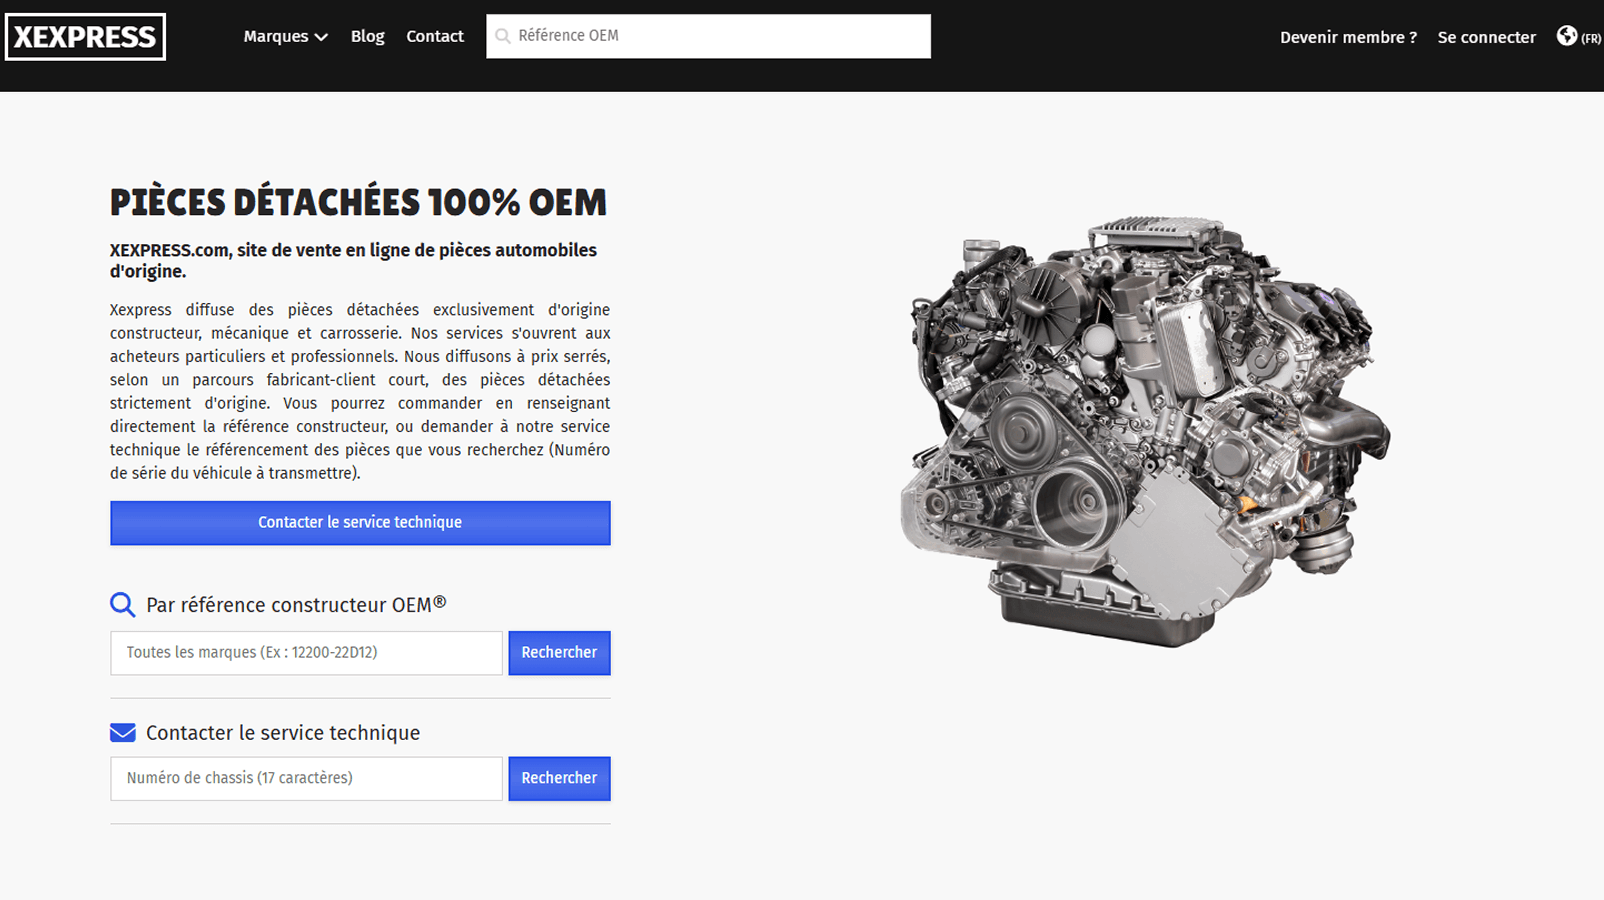This screenshot has width=1604, height=900.
Task: Go to the Contact page in navbar
Action: [x=434, y=36]
